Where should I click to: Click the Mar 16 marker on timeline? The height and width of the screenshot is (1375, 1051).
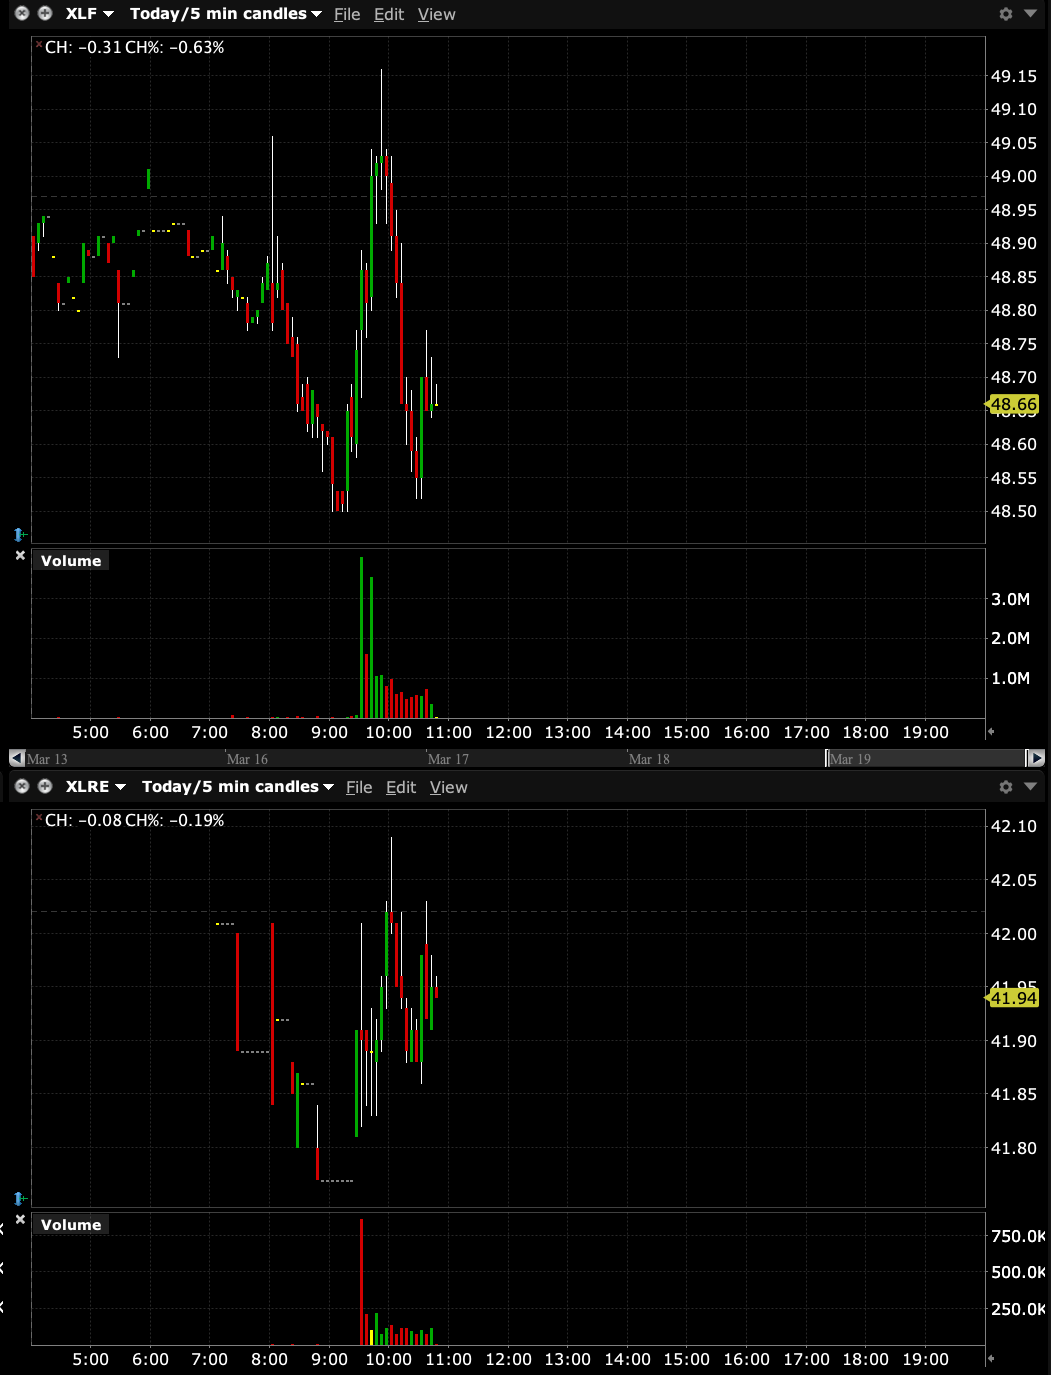(246, 759)
